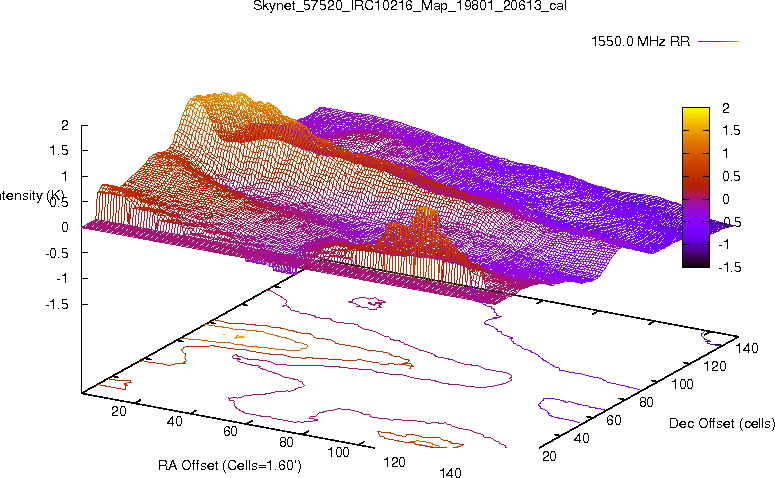Click the color bar tick label 1.5
Image resolution: width=775 pixels, height=478 pixels.
731,130
